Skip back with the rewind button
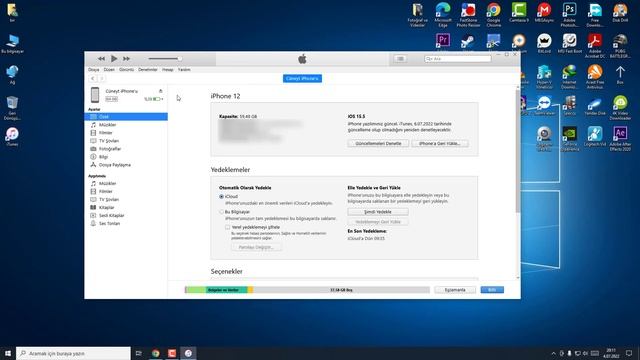The image size is (640, 360). [101, 59]
